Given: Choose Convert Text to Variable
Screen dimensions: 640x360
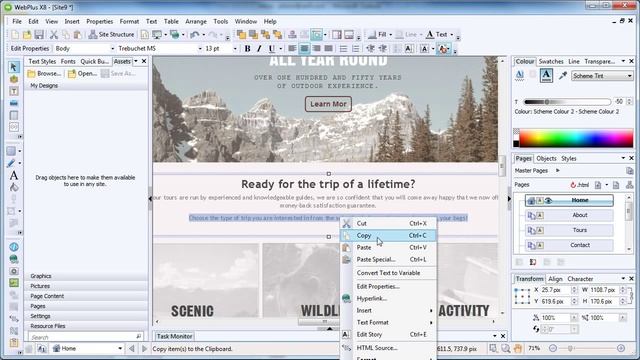Looking at the screenshot, I should (388, 273).
